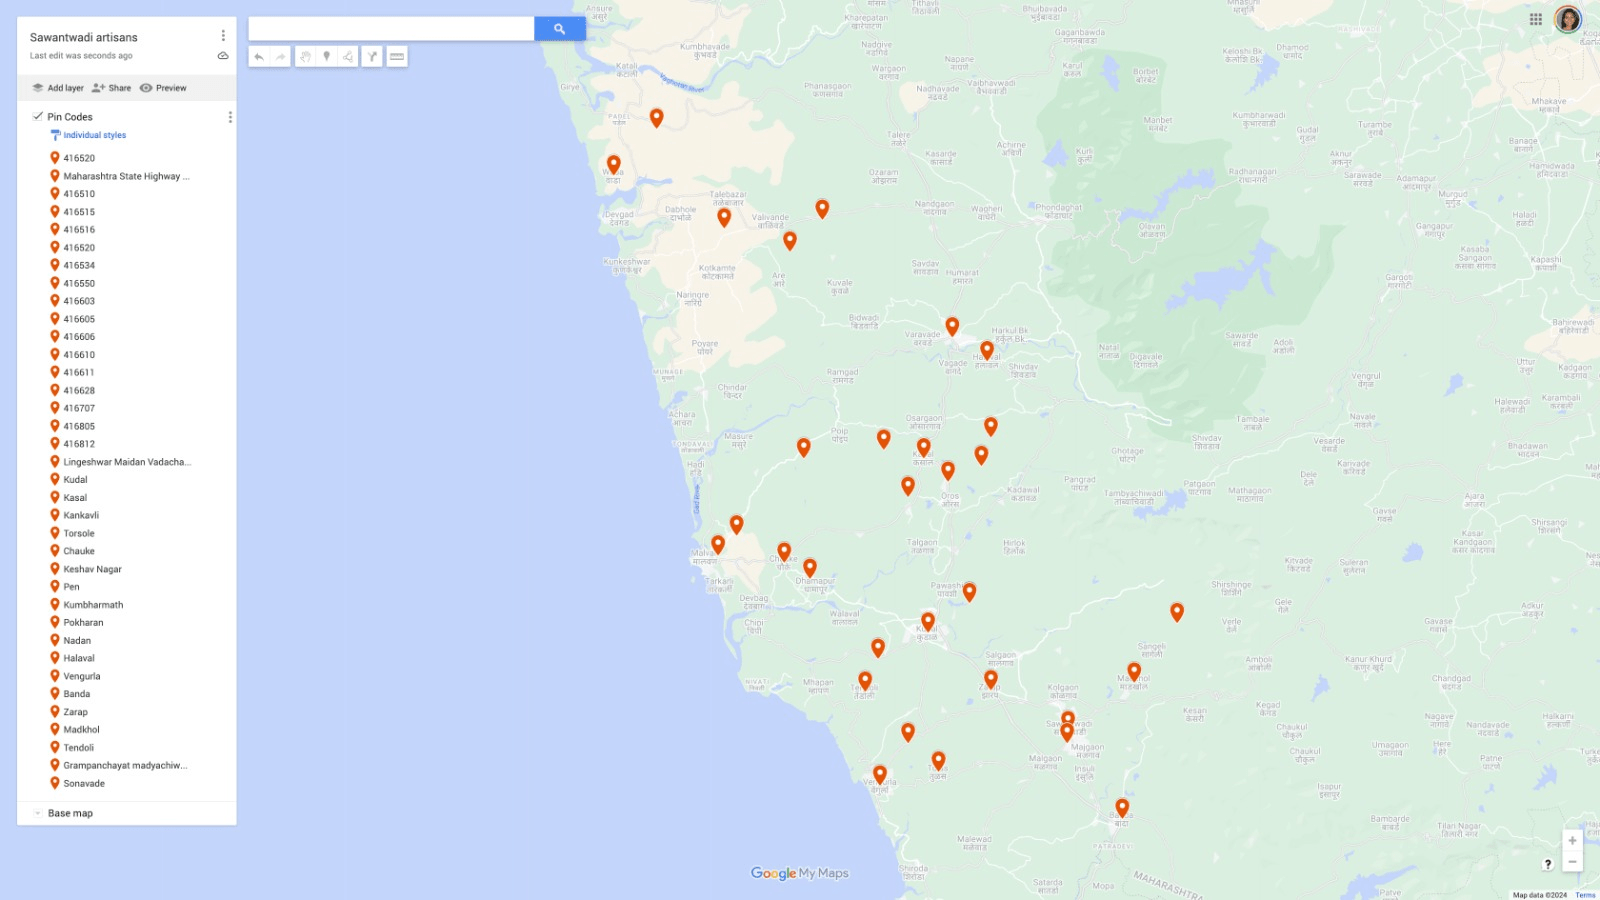
Task: Click the paint roller style icon
Action: point(55,135)
